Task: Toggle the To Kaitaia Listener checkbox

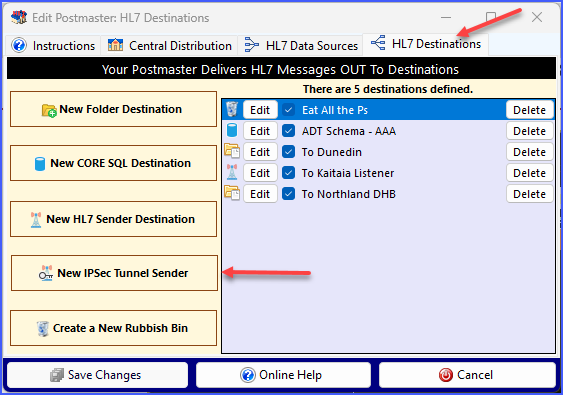Action: click(288, 173)
